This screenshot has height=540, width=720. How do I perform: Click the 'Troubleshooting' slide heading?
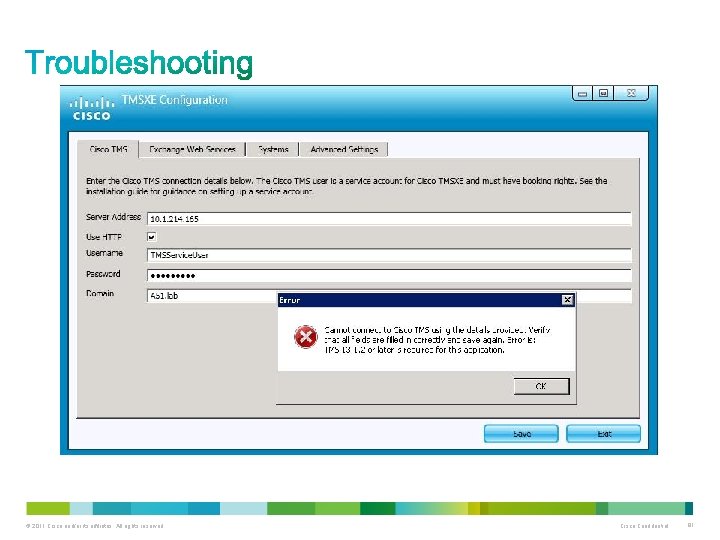click(x=139, y=64)
